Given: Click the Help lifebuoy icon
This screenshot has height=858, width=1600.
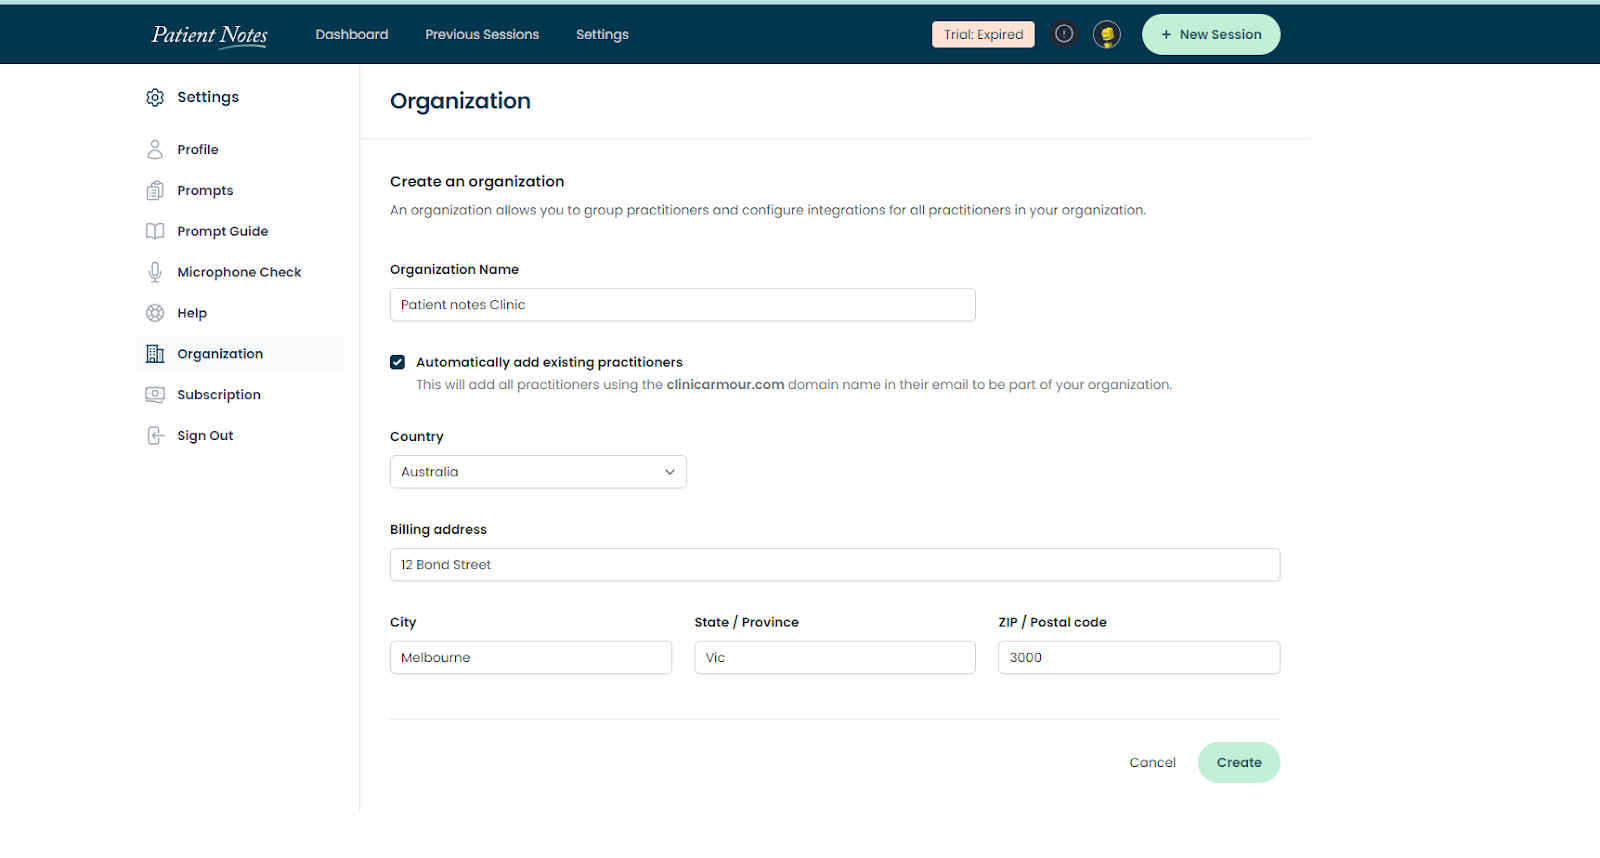Looking at the screenshot, I should tap(155, 313).
